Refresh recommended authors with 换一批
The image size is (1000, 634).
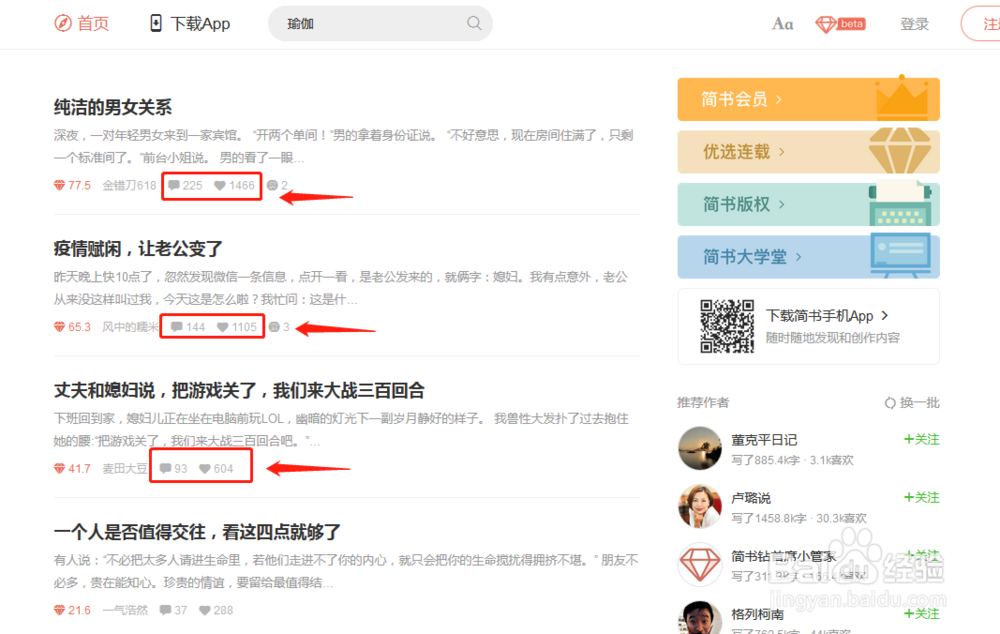coord(912,403)
